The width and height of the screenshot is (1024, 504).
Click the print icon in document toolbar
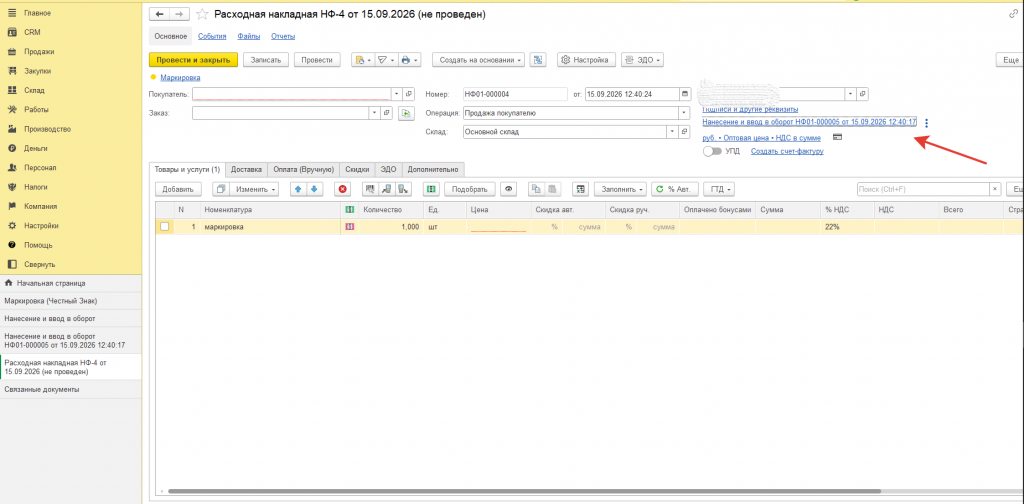408,60
